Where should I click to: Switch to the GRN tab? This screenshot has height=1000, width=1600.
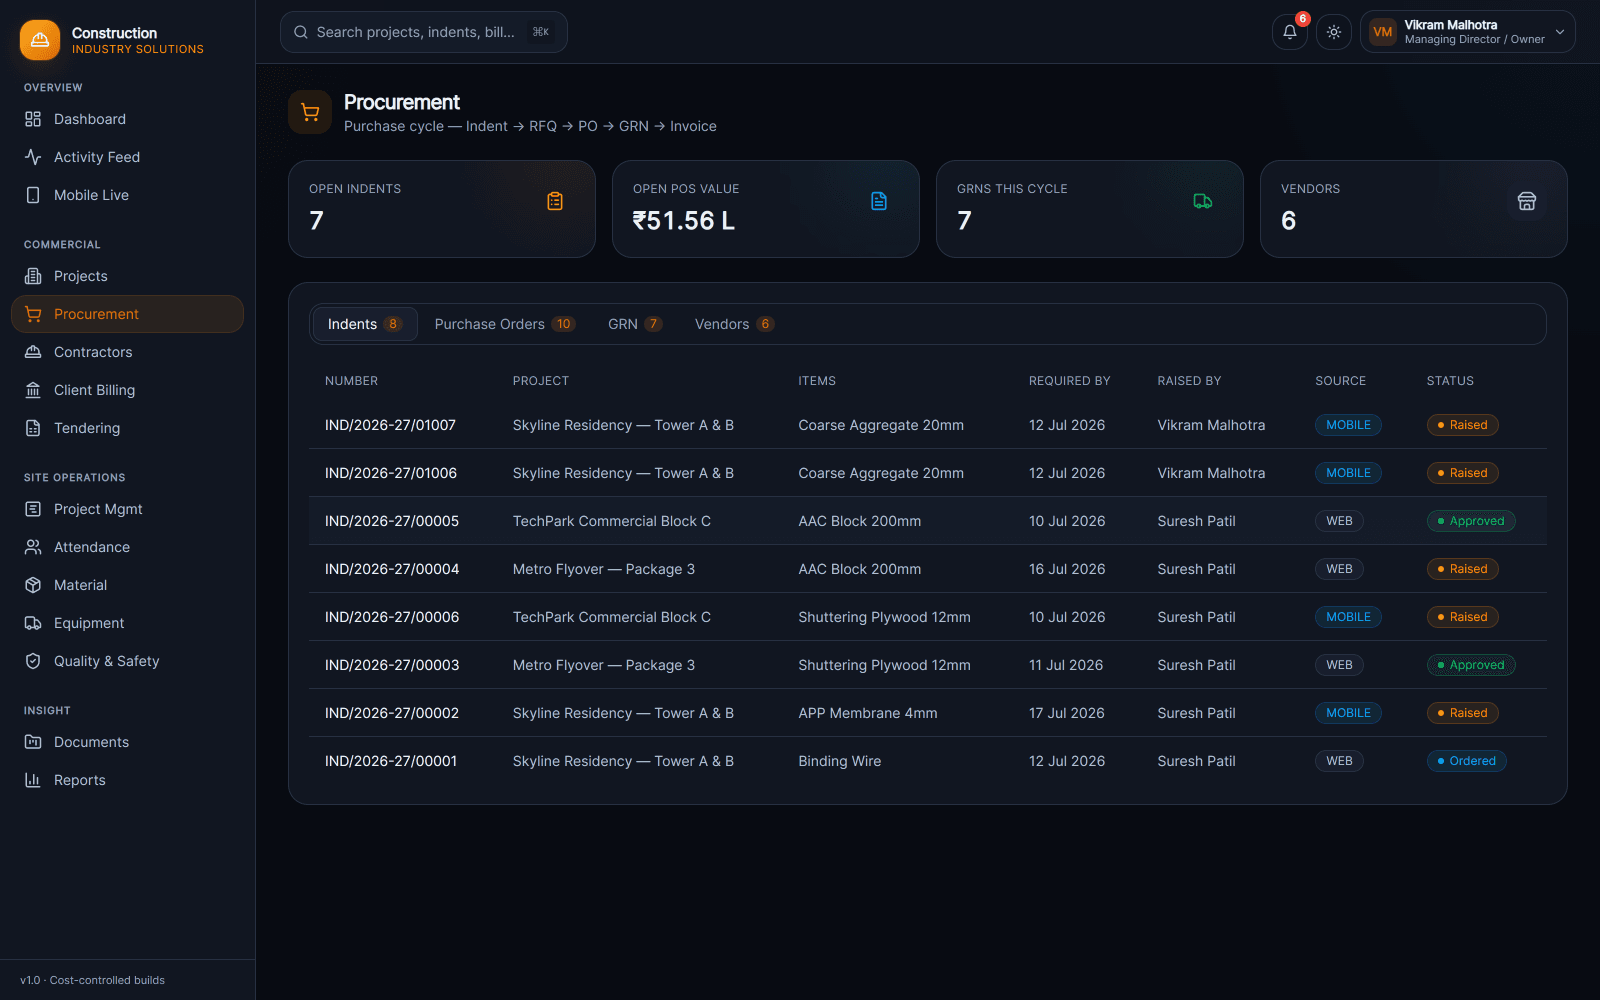click(635, 324)
